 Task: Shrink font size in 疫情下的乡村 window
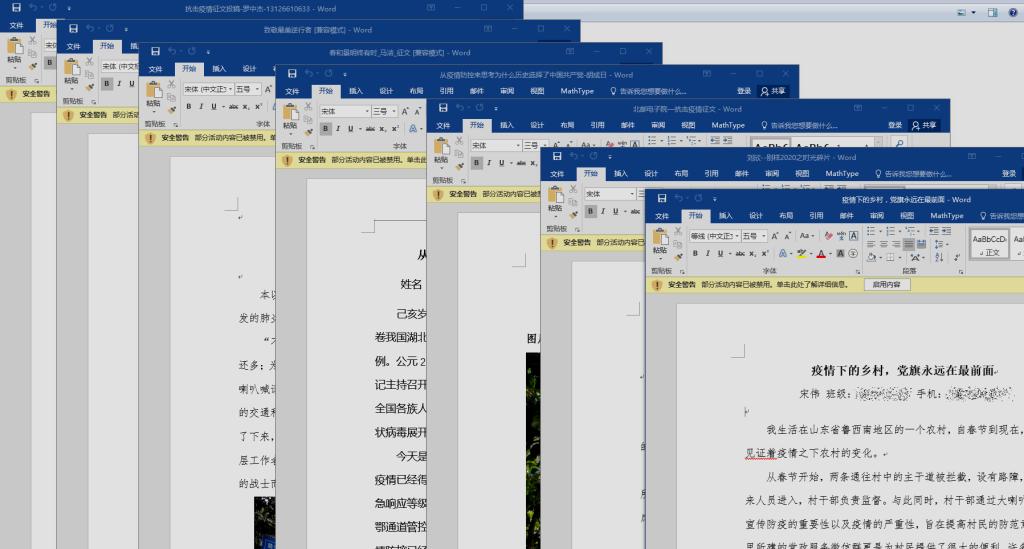[788, 236]
